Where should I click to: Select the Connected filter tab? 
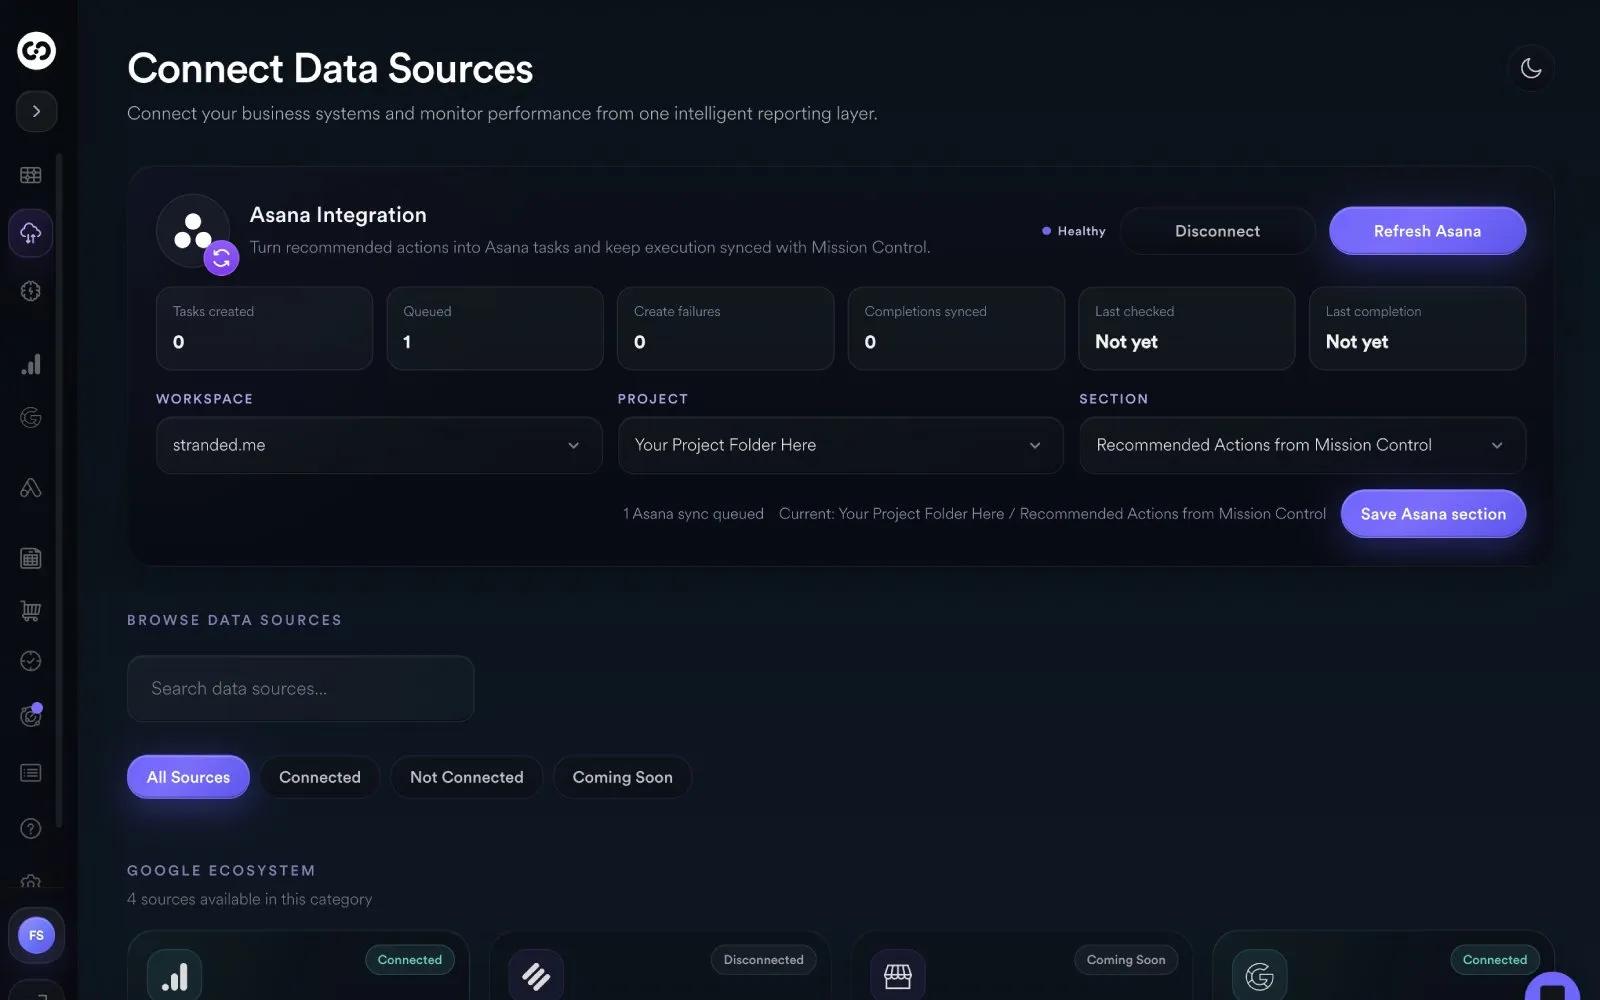[320, 777]
